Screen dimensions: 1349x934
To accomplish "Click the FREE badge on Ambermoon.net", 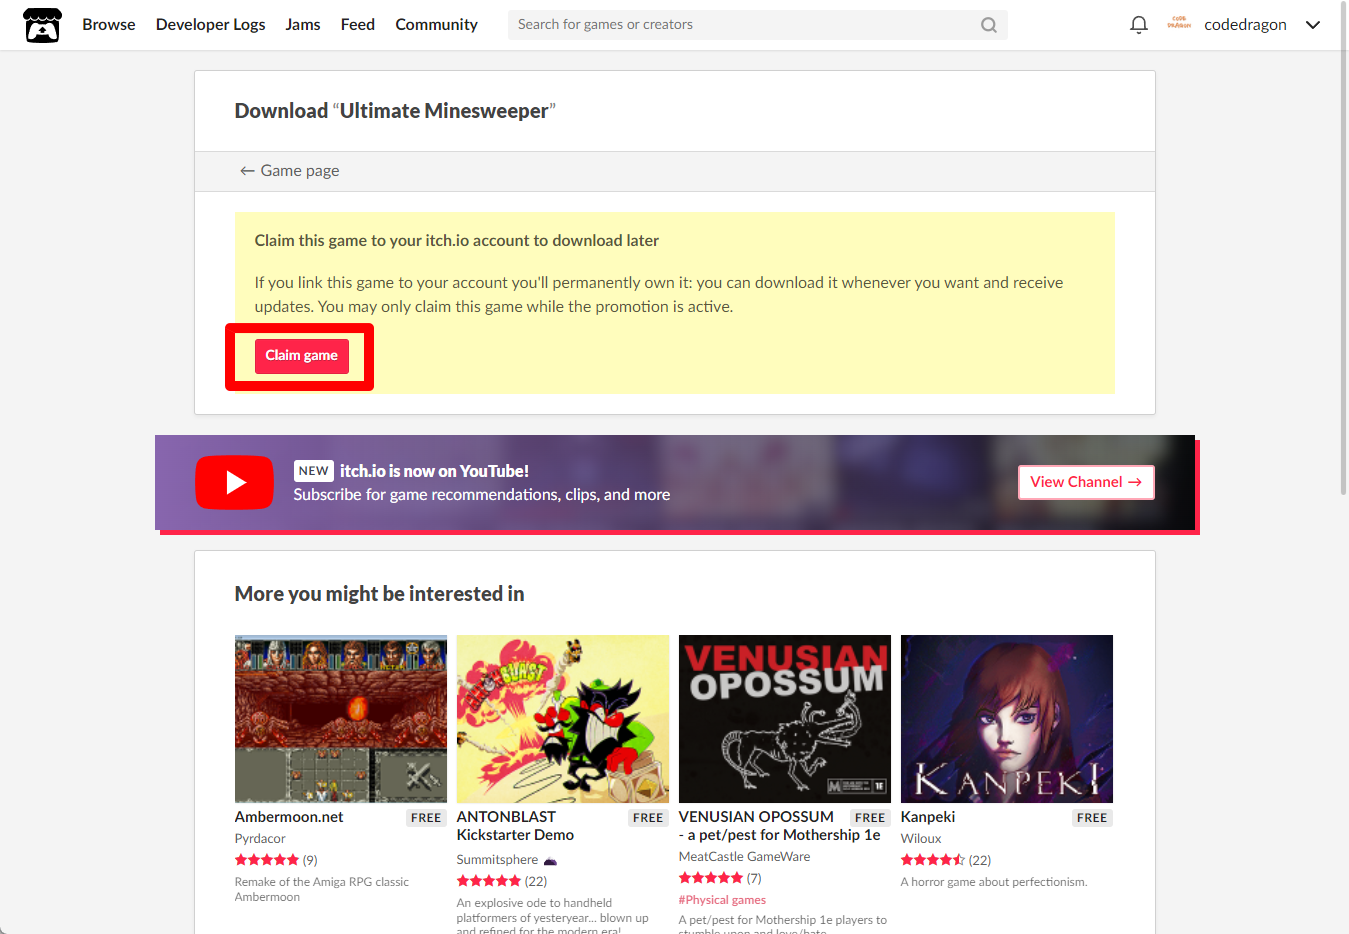I will (x=426, y=818).
